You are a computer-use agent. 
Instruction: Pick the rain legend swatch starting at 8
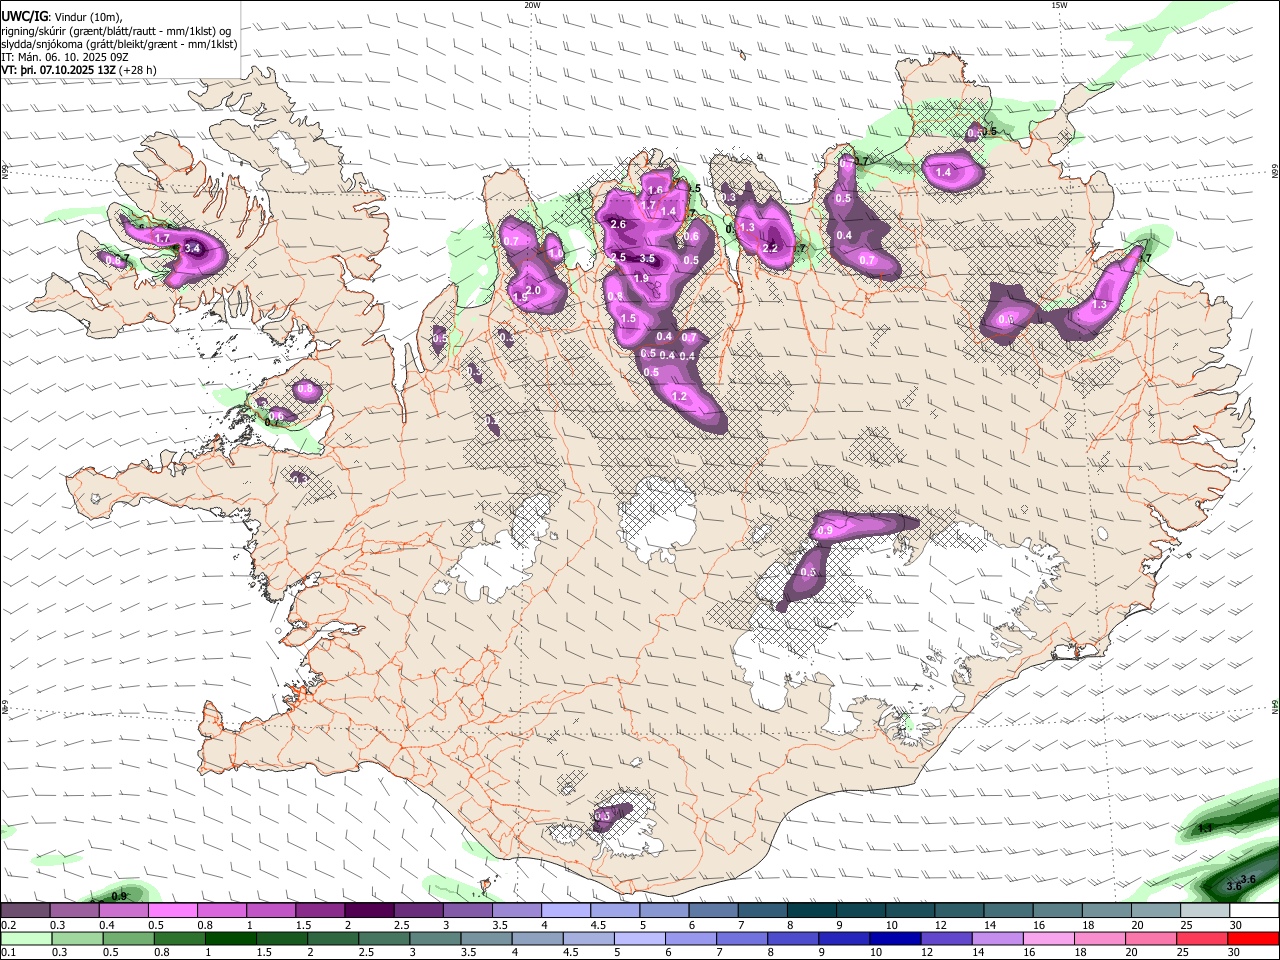coord(793,938)
